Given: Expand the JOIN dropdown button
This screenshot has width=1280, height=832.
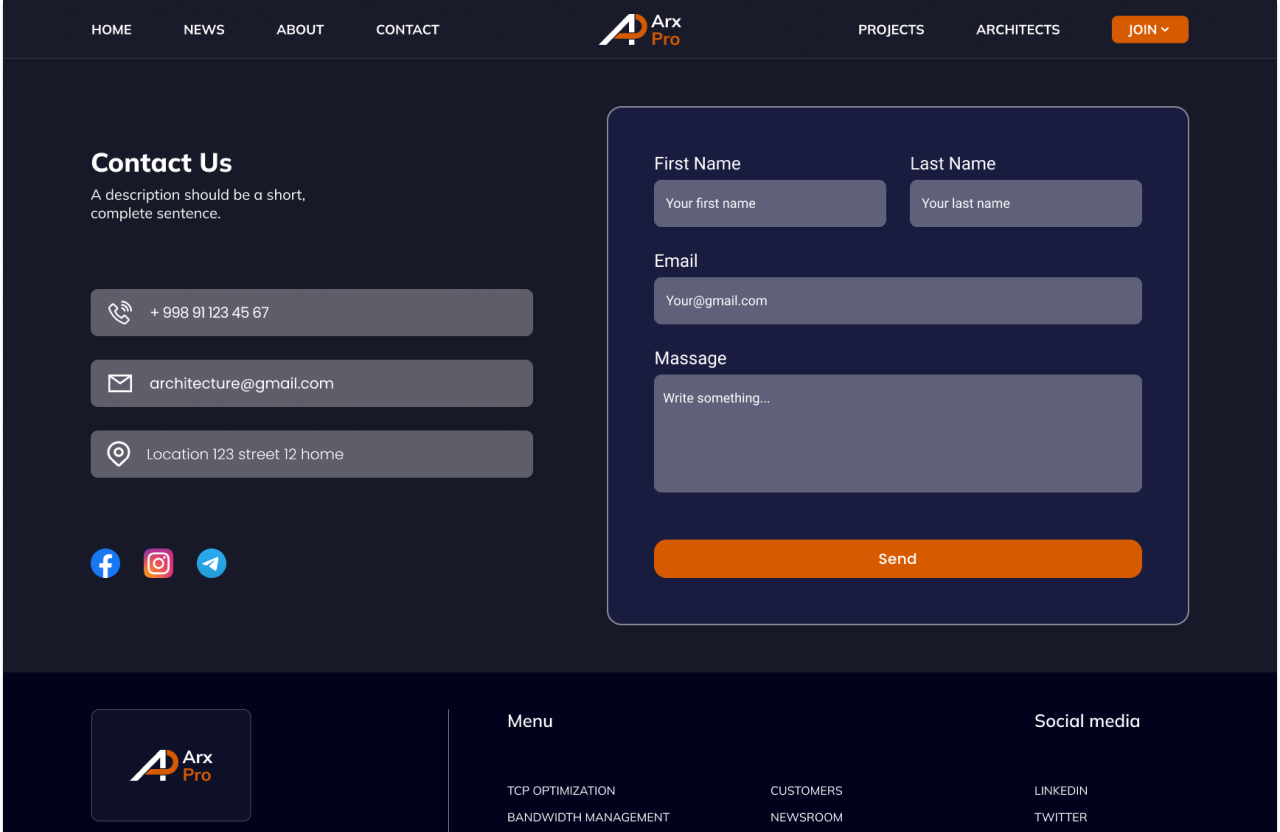Looking at the screenshot, I should coord(1149,30).
